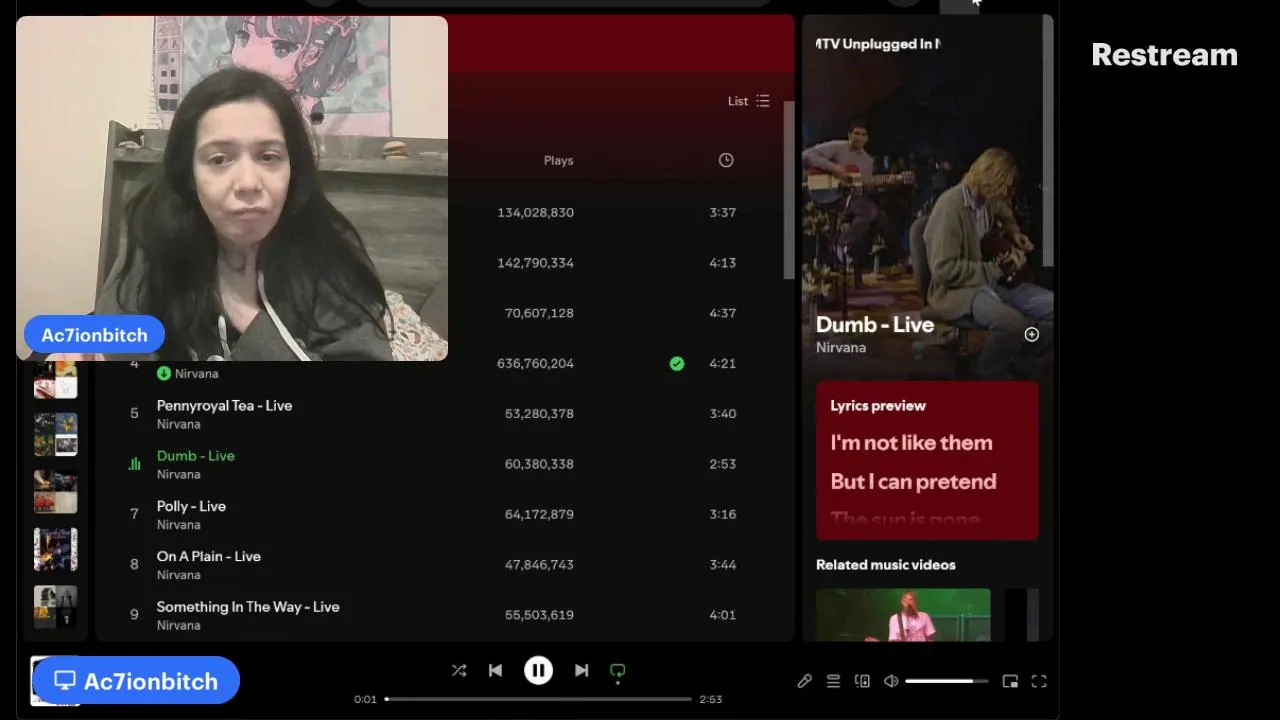
Task: Open the related music video thumbnail
Action: (903, 614)
